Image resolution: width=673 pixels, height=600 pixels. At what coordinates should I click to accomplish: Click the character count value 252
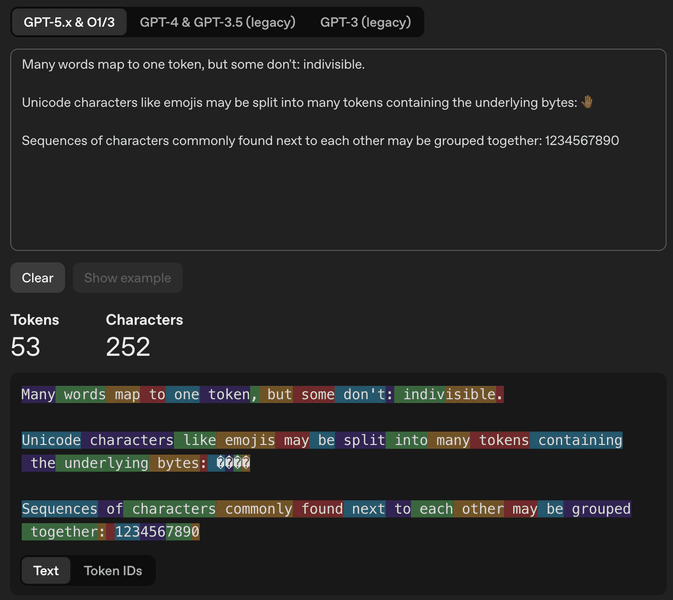tap(128, 346)
